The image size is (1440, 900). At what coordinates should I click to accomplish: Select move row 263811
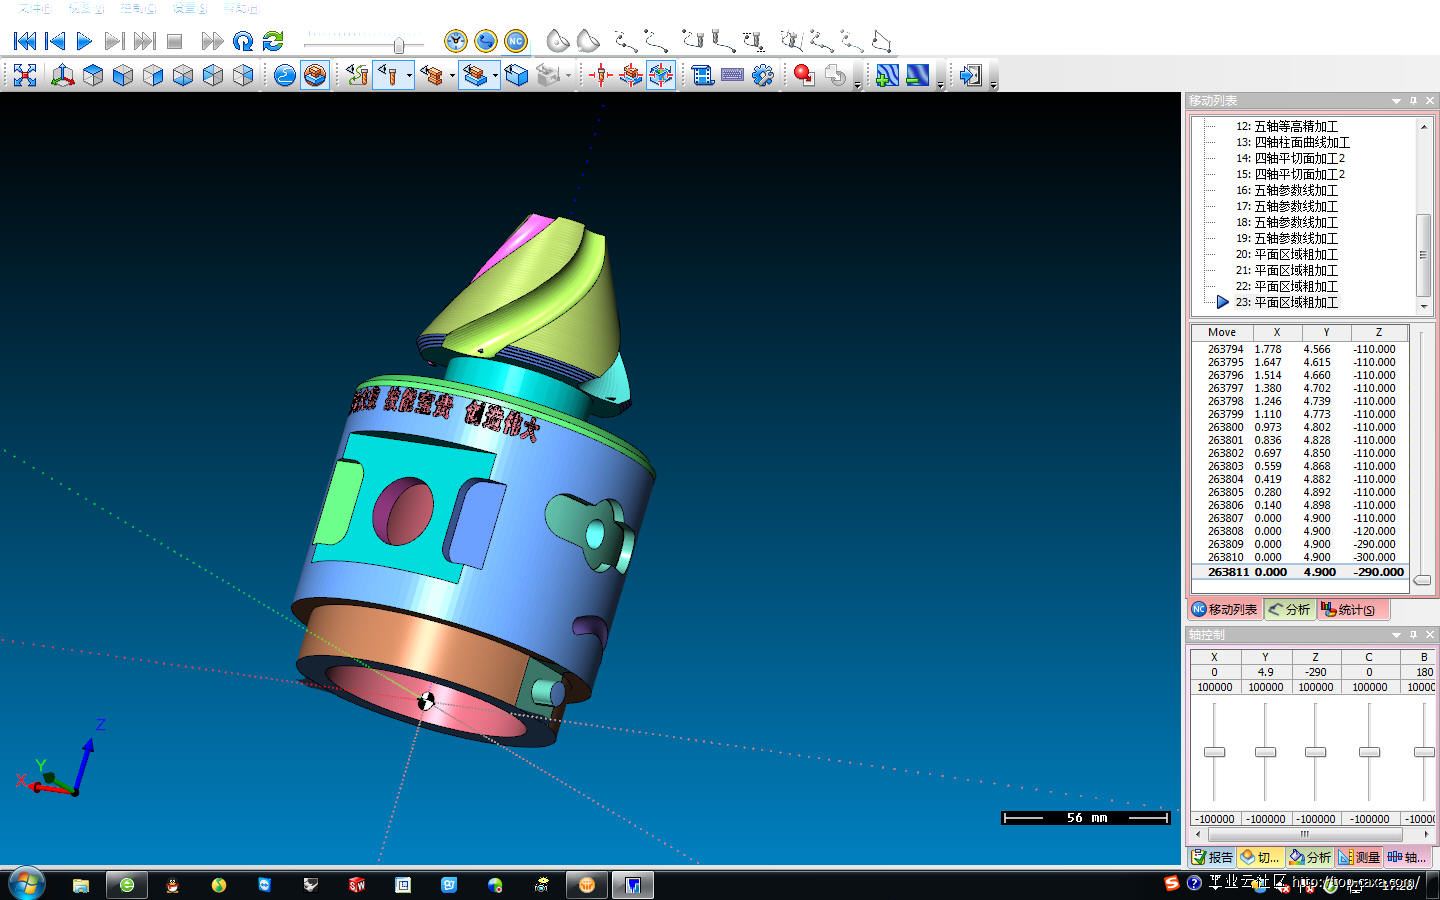point(1299,572)
